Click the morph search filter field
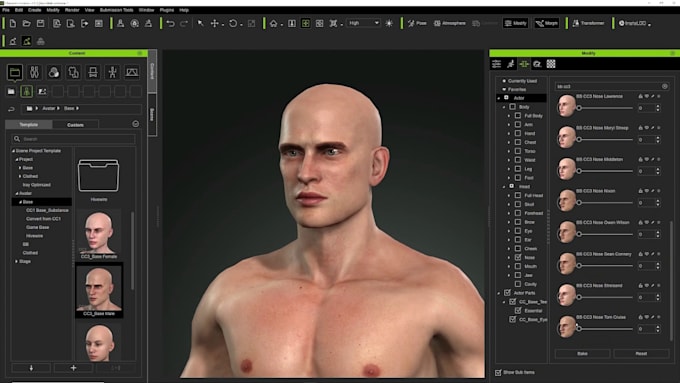 (x=612, y=86)
